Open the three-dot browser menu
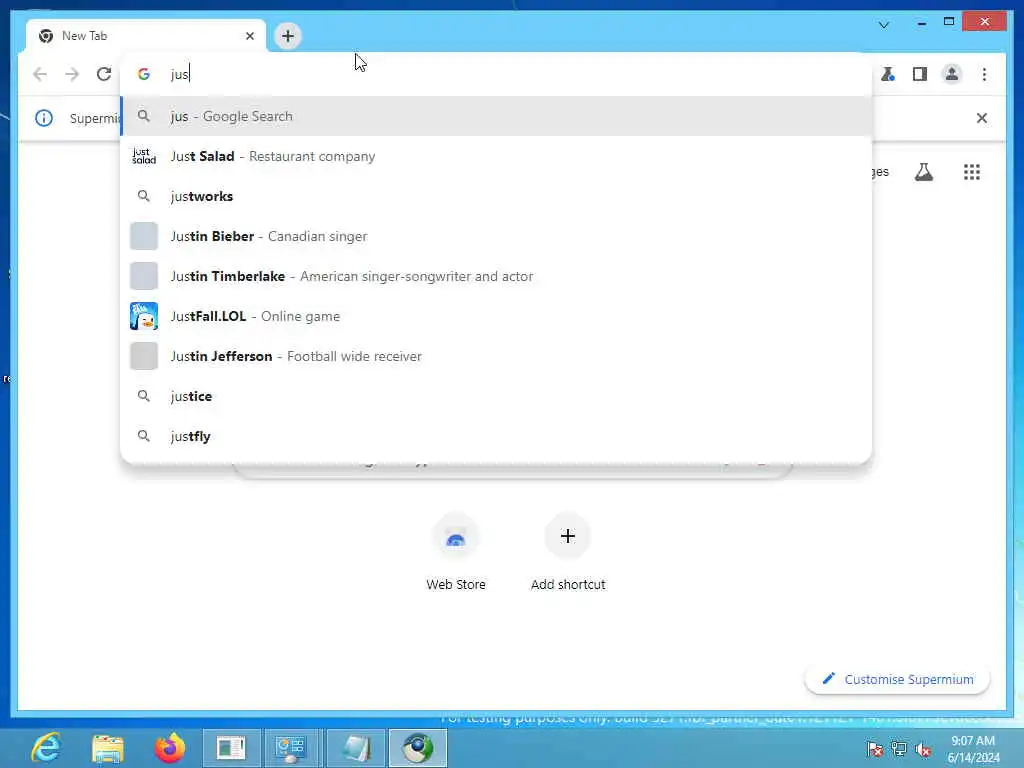Viewport: 1024px width, 768px height. [x=984, y=74]
